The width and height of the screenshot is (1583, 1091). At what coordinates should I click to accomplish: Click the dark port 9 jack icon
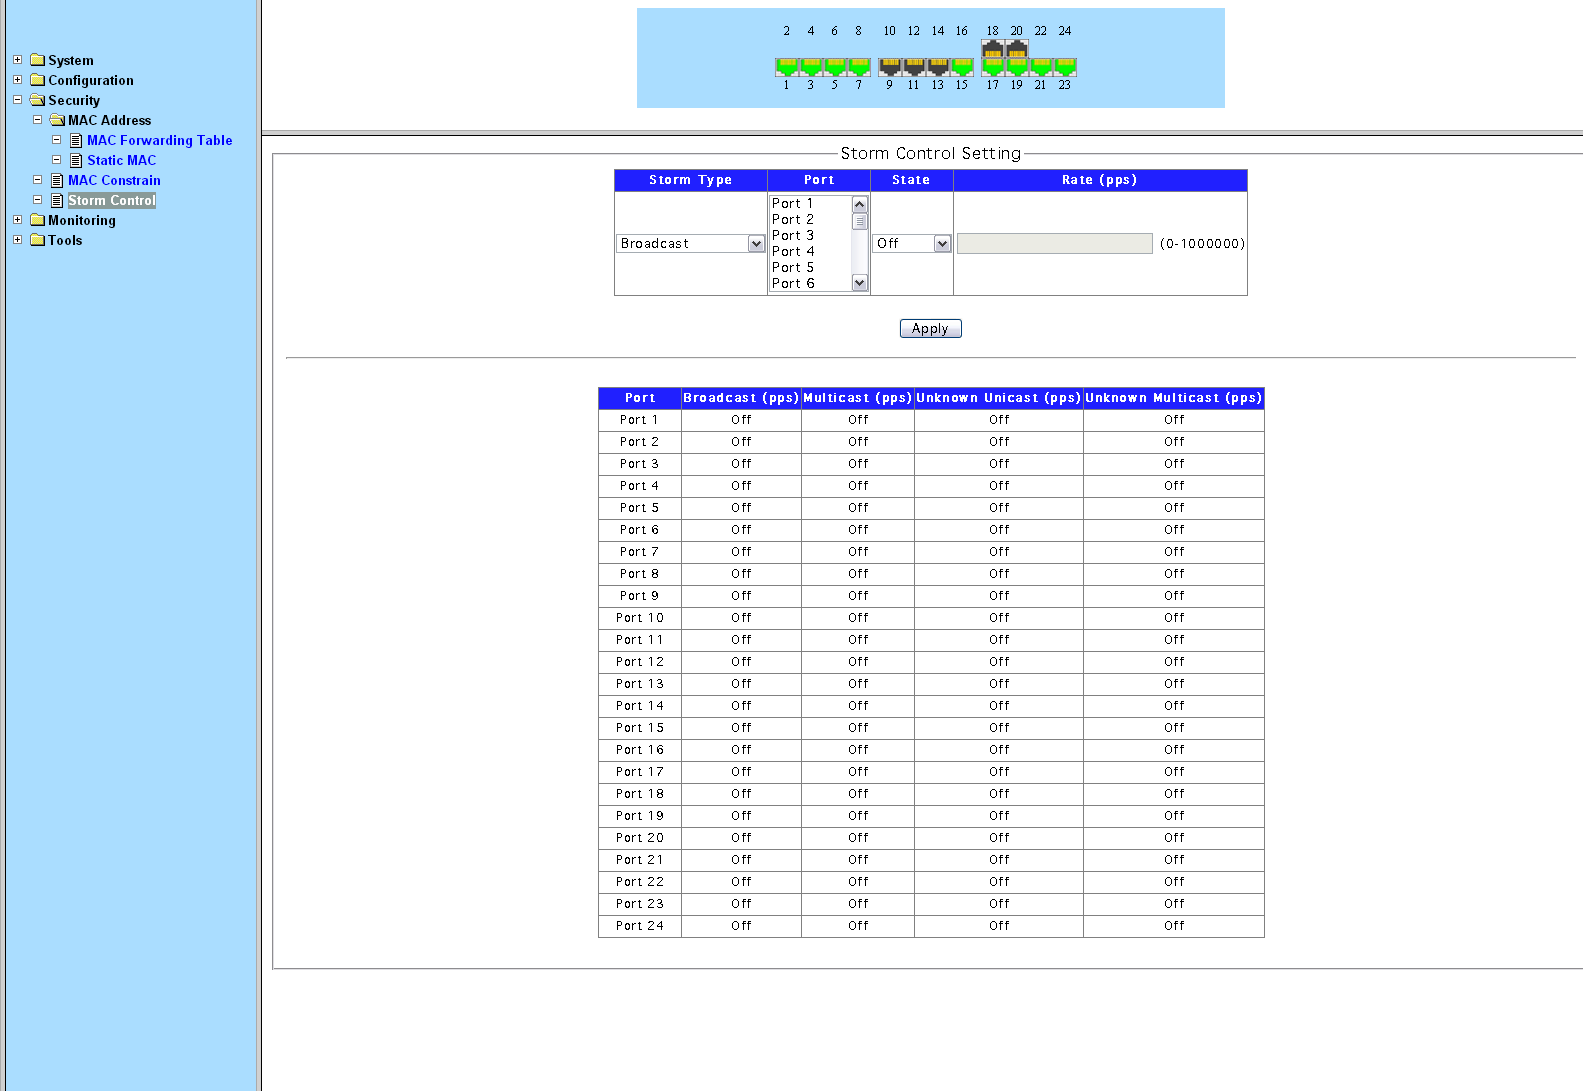tap(889, 67)
